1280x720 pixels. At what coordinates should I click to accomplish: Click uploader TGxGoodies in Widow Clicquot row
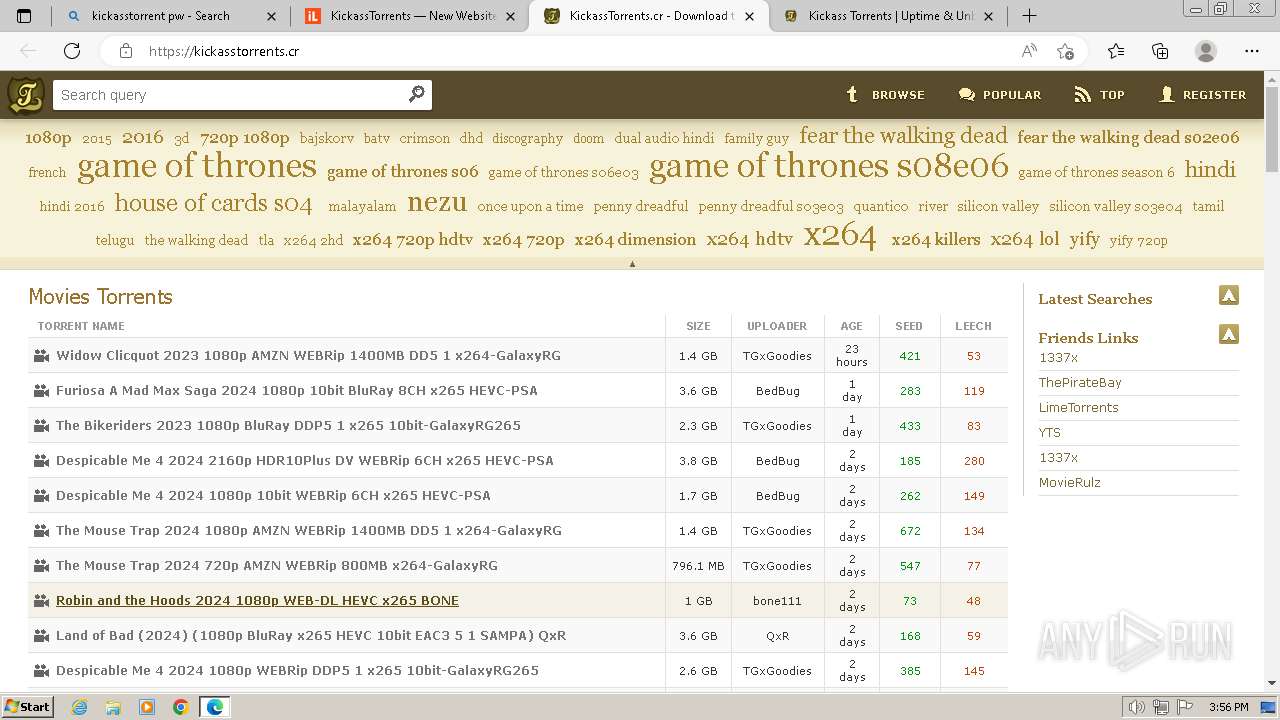(777, 356)
